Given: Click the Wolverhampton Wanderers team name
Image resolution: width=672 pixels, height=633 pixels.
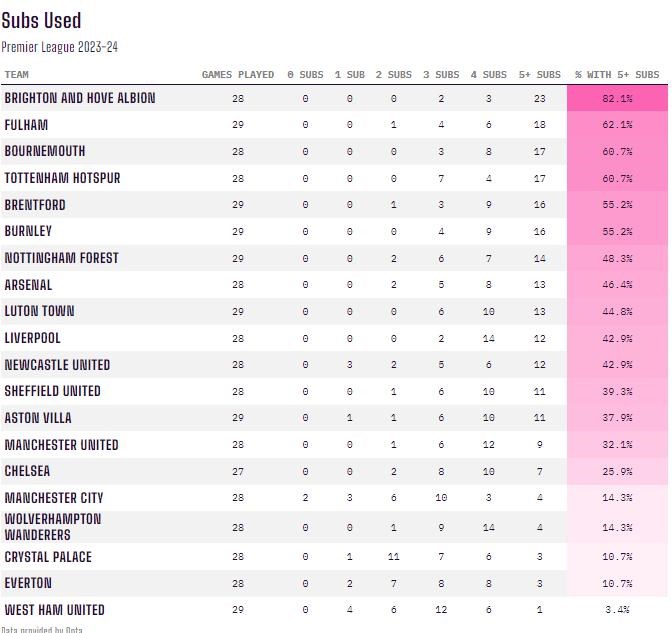Looking at the screenshot, I should click(x=52, y=527).
